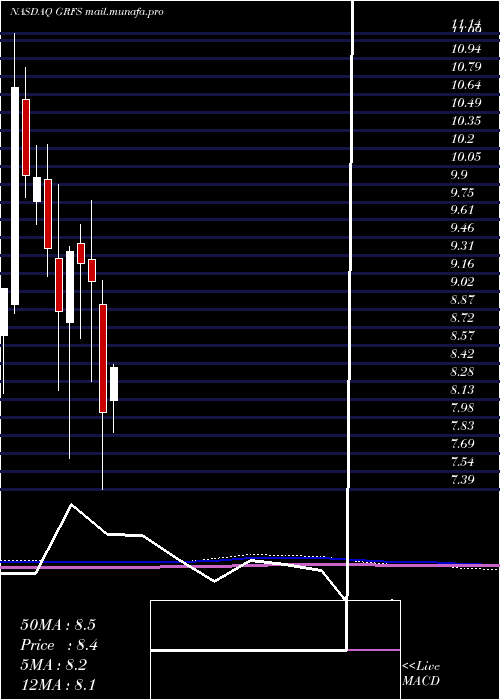Click the NASDAQ GRFS mail.munafa.pro title text

pyautogui.click(x=86, y=12)
